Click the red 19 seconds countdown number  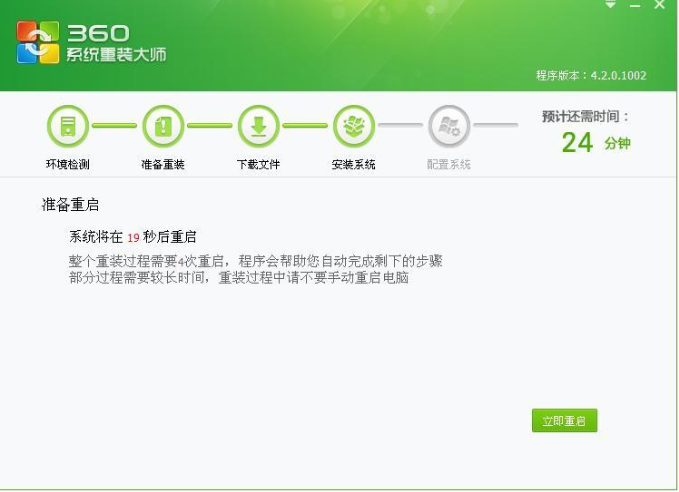tap(133, 238)
